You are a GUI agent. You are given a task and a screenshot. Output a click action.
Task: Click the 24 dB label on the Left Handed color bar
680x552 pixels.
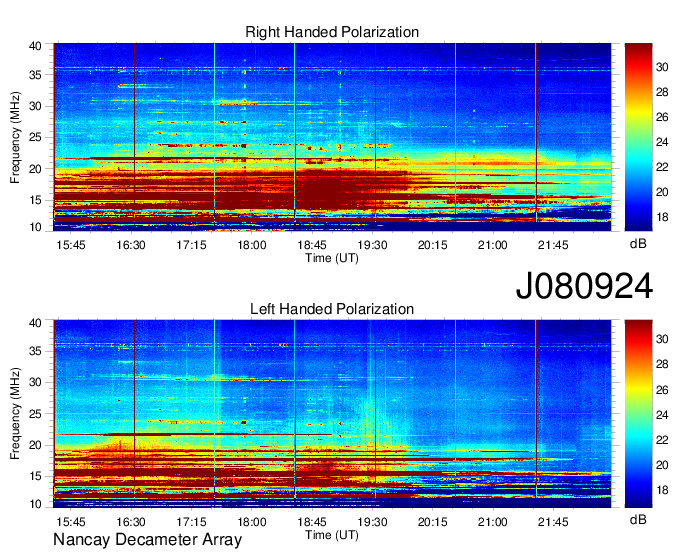tap(662, 415)
